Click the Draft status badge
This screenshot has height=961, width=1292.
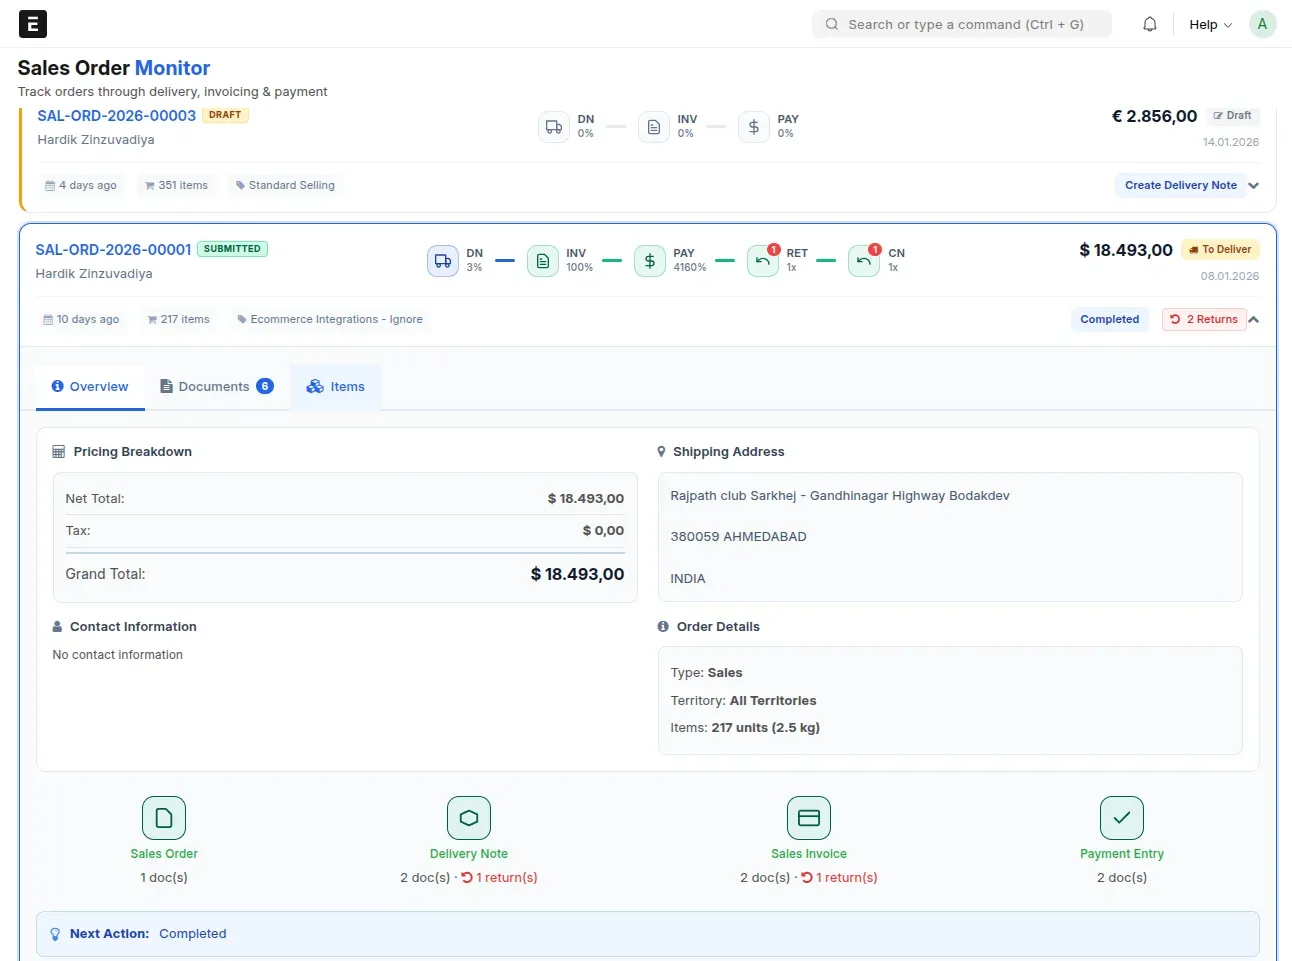coord(1232,116)
